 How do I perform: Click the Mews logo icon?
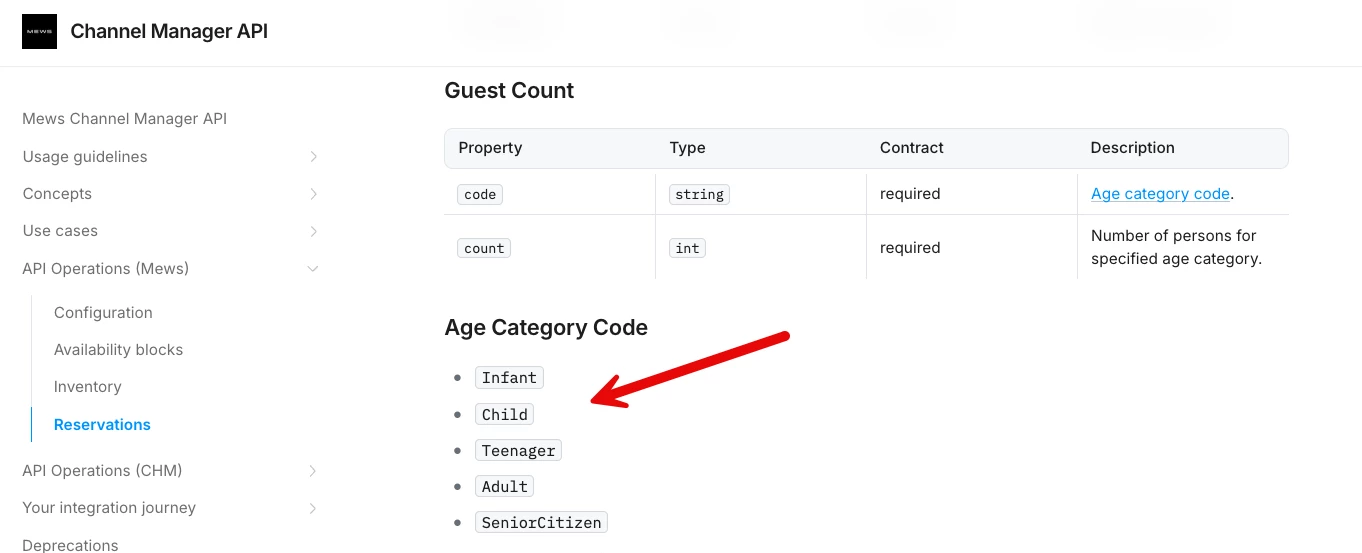click(x=39, y=32)
